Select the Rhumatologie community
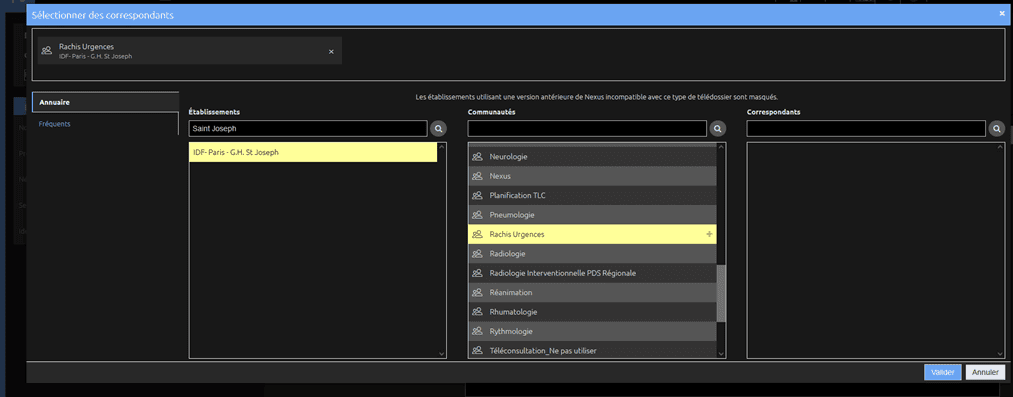This screenshot has width=1013, height=397. (x=592, y=312)
